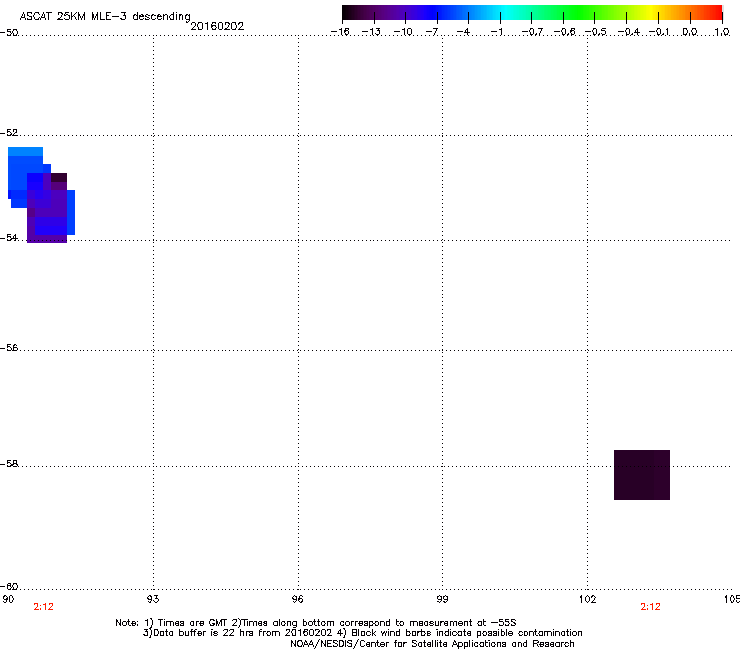
Task: Click the 99 longitude label
Action: point(442,599)
